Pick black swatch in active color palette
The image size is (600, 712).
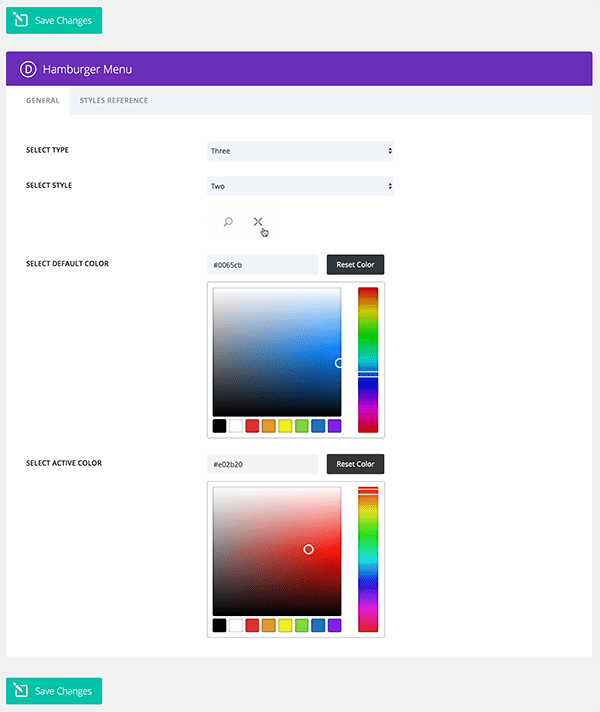pyautogui.click(x=219, y=625)
